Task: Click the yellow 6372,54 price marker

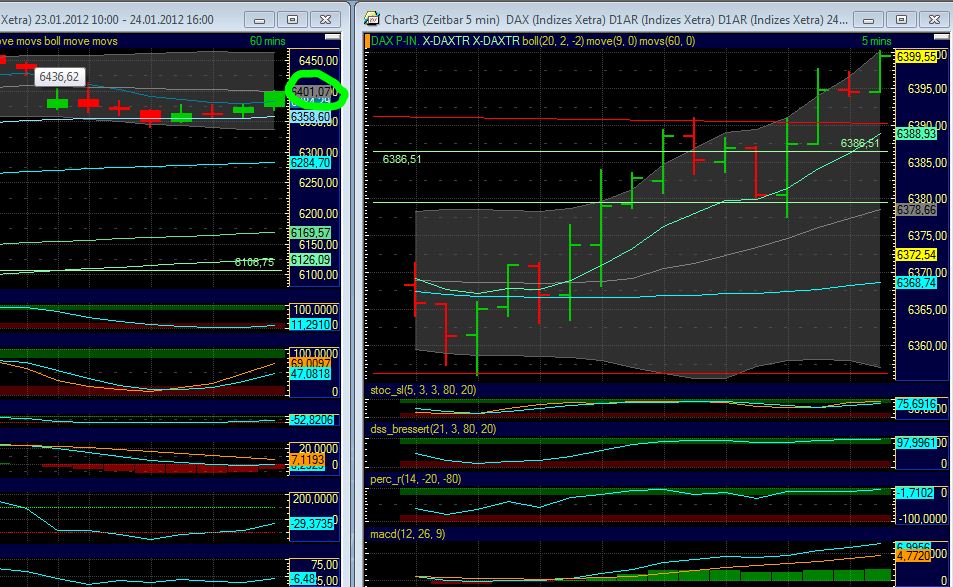Action: click(916, 254)
